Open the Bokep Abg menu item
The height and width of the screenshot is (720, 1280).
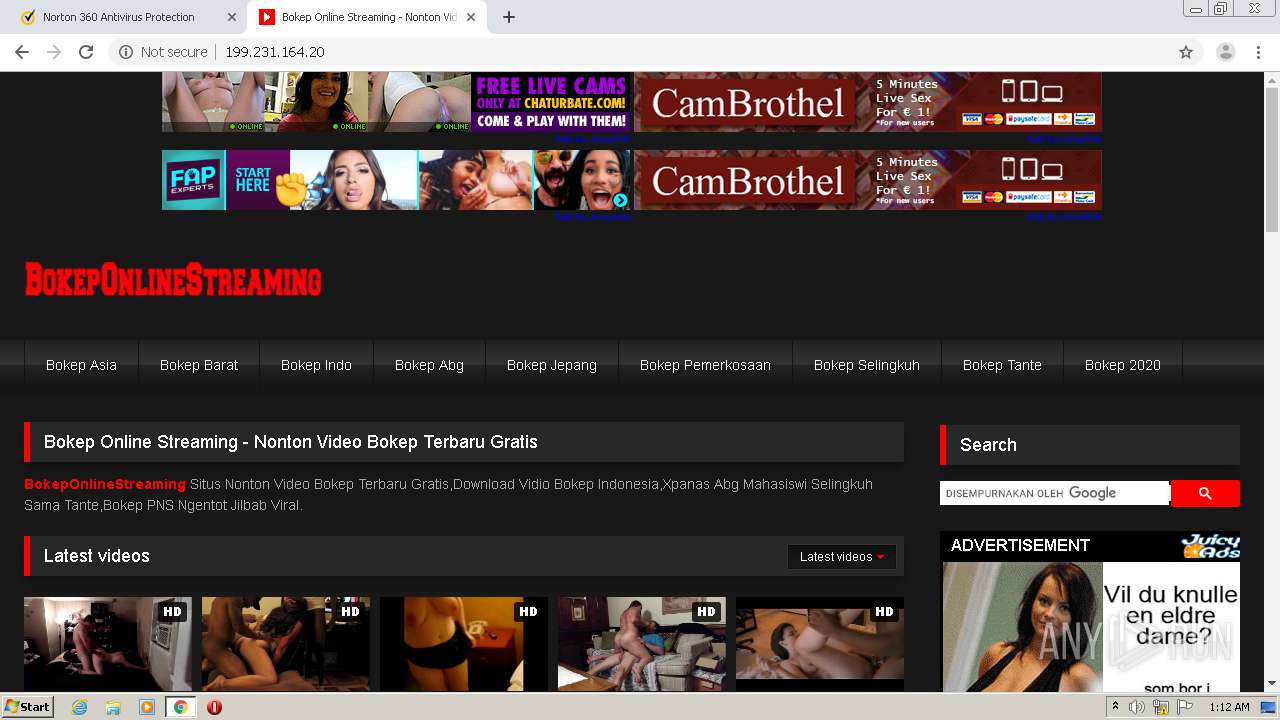pos(429,365)
